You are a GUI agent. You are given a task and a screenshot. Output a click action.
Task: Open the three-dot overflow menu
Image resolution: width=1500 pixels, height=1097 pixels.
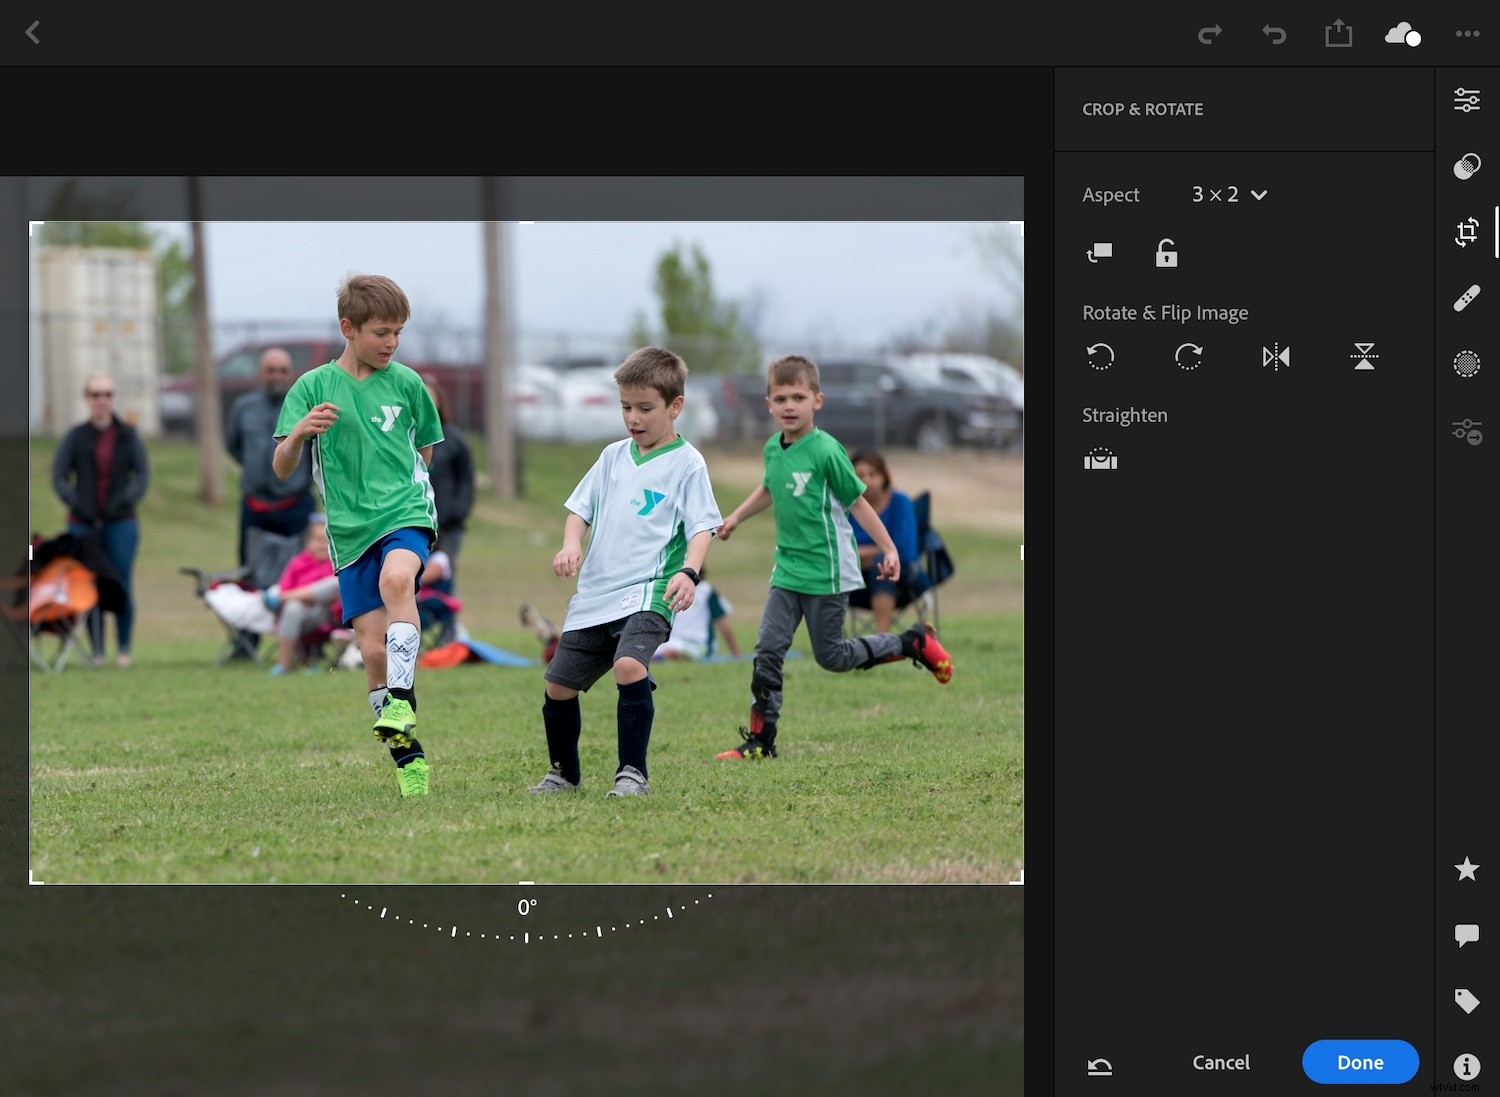(1466, 33)
